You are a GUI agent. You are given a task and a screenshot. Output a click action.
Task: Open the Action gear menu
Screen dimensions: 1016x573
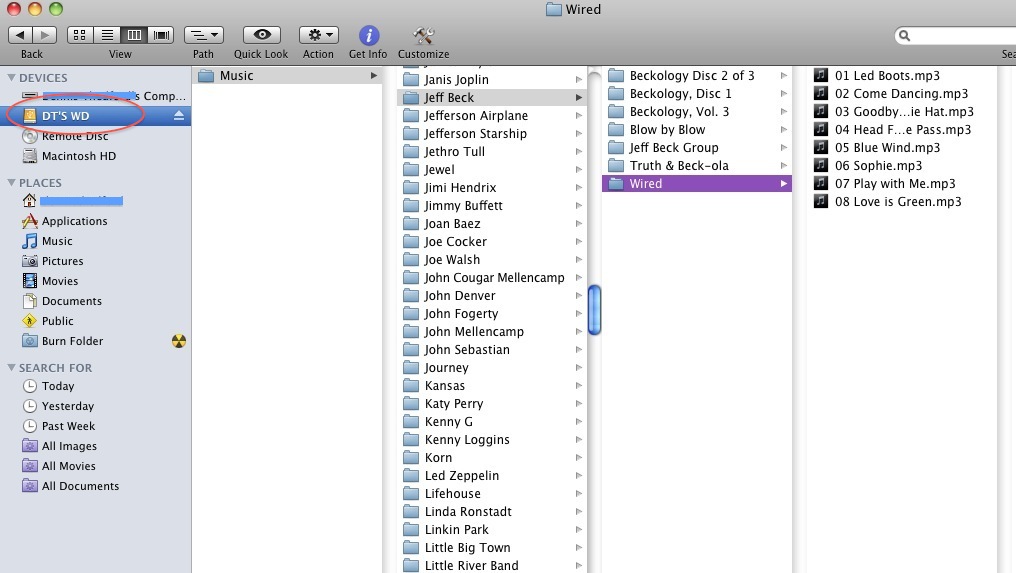tap(319, 34)
